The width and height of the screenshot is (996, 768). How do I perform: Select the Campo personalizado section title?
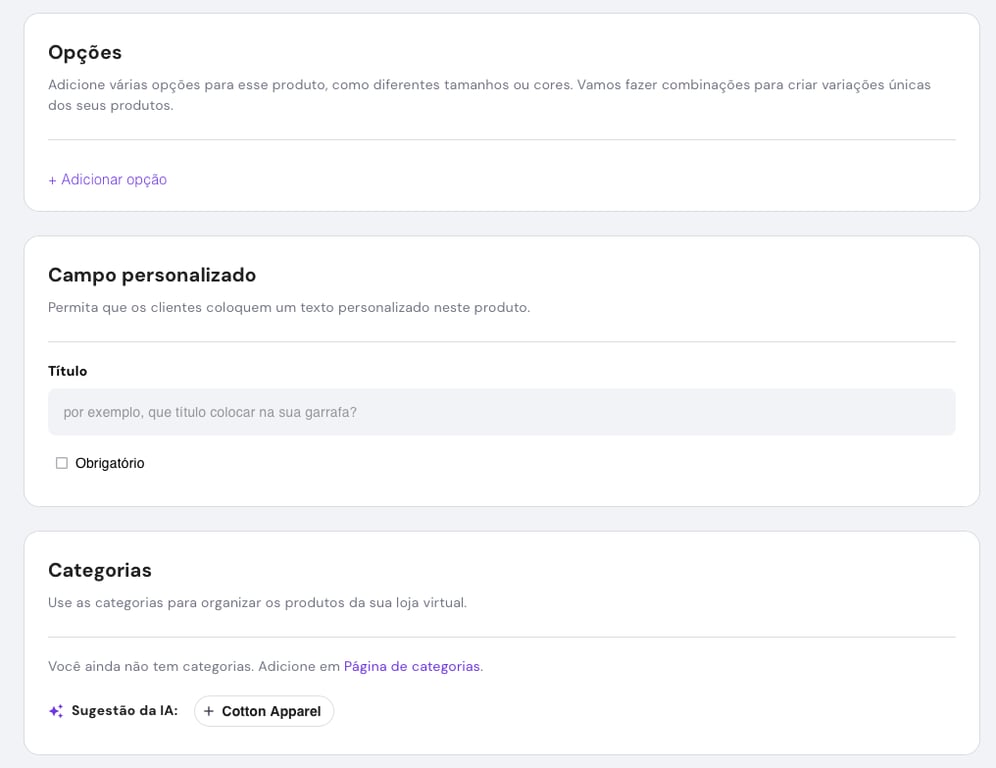[152, 275]
